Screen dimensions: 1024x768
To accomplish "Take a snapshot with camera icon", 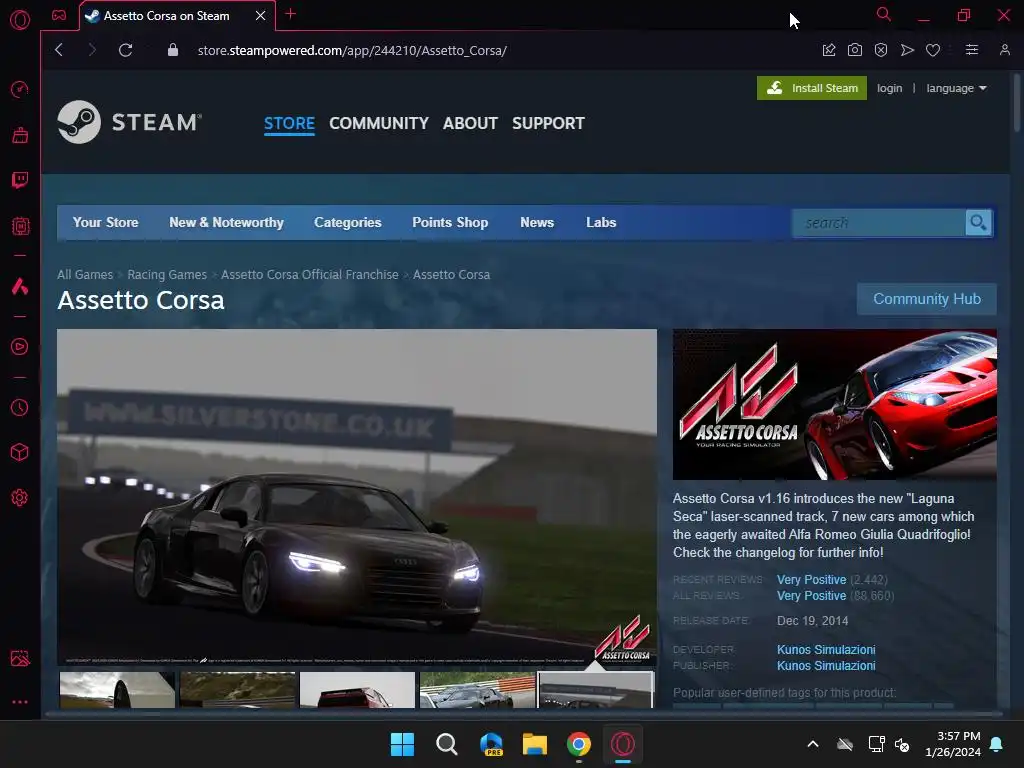I will click(855, 50).
